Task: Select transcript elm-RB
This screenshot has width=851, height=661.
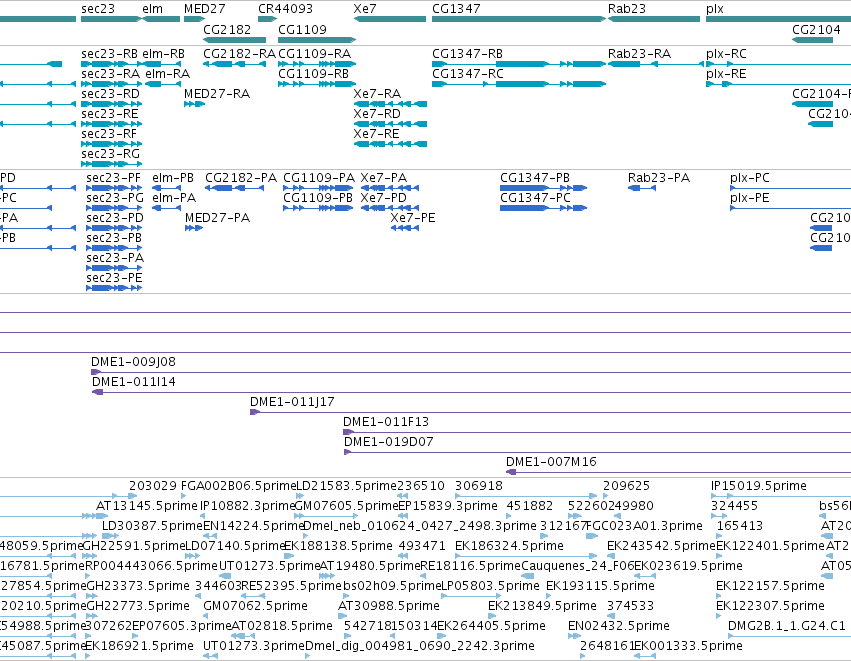Action: pyautogui.click(x=161, y=64)
